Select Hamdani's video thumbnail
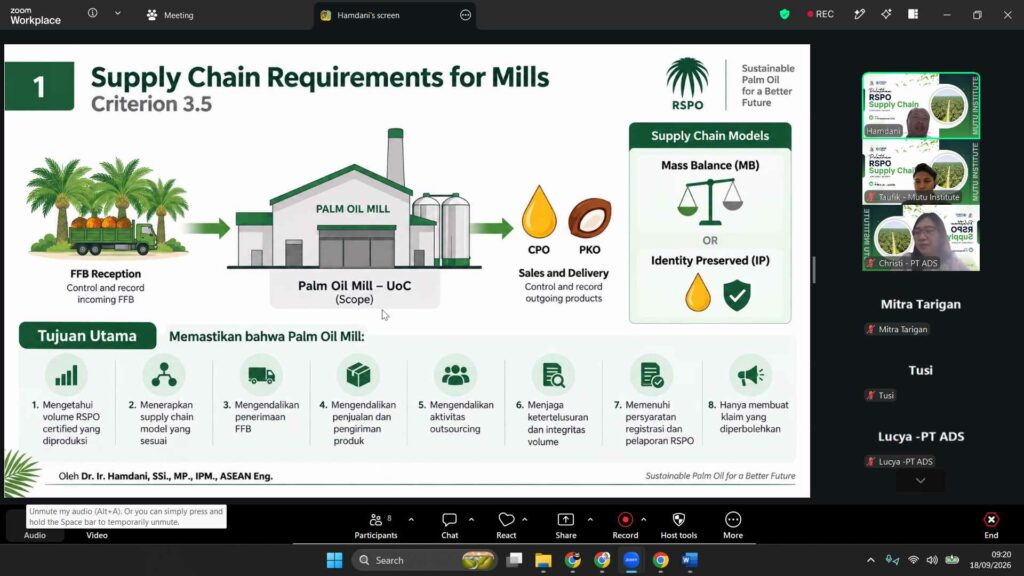1024x576 pixels. coord(921,106)
